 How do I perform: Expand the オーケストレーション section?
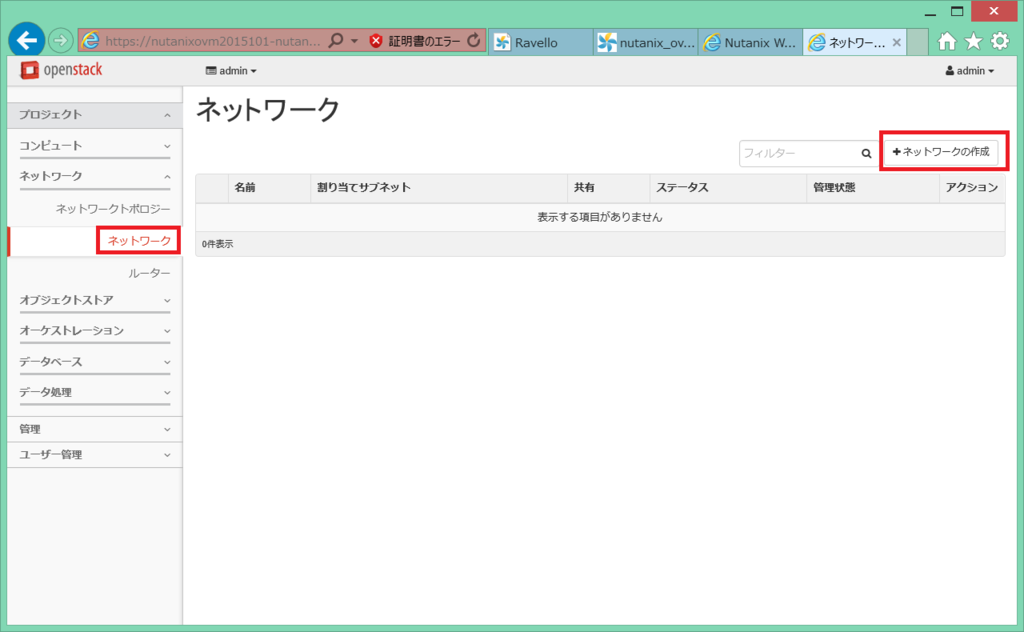(95, 331)
